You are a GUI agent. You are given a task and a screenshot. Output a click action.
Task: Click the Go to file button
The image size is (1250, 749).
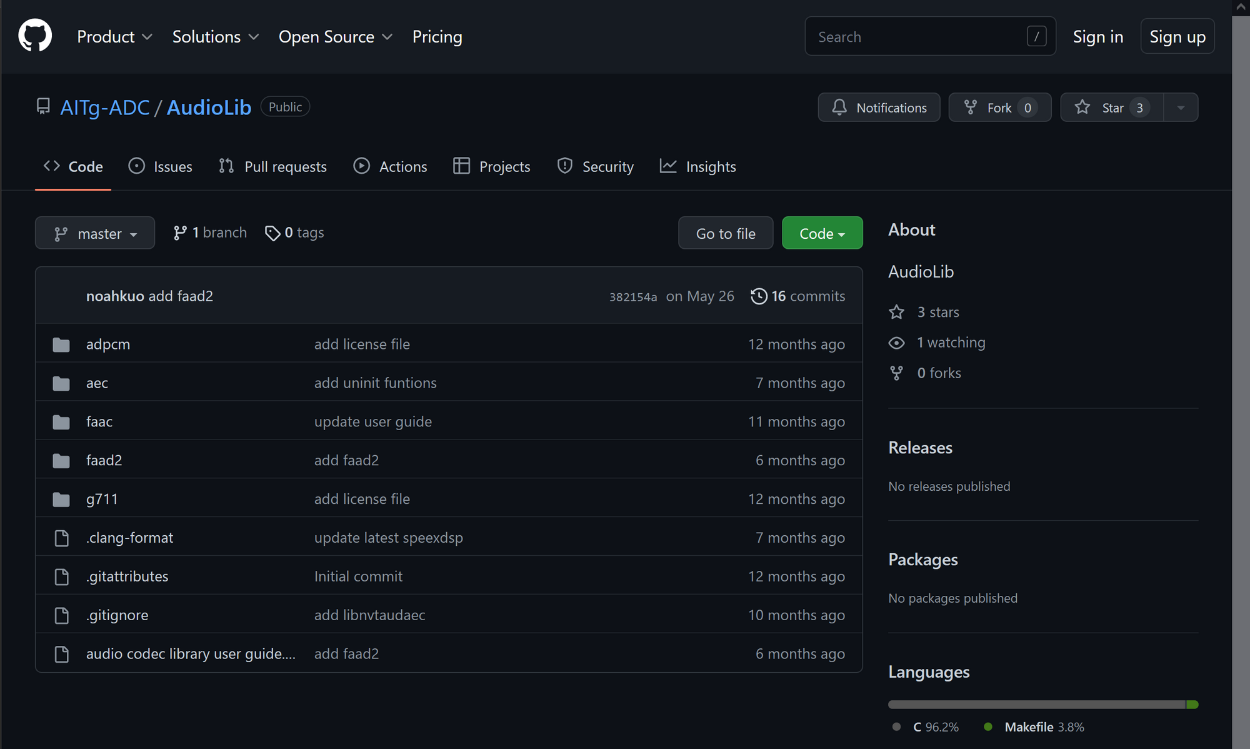725,234
